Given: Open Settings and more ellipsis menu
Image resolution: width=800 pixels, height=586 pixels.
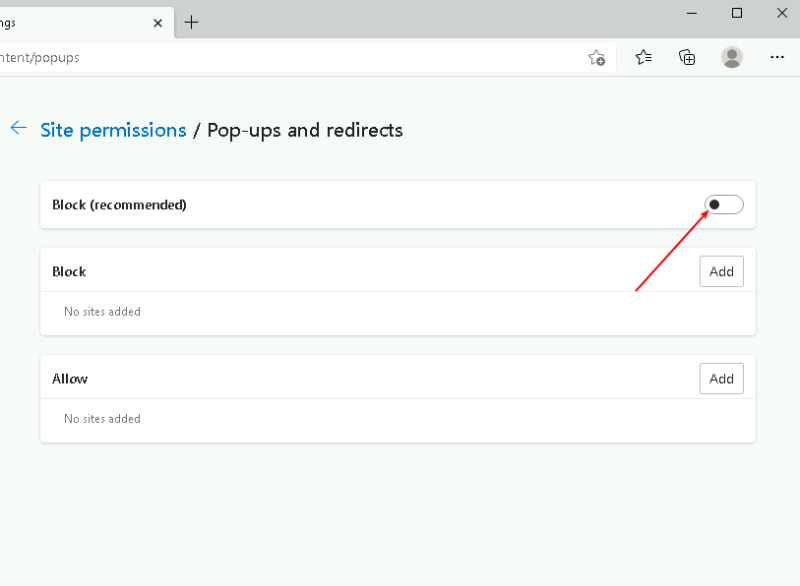Looking at the screenshot, I should pyautogui.click(x=777, y=57).
